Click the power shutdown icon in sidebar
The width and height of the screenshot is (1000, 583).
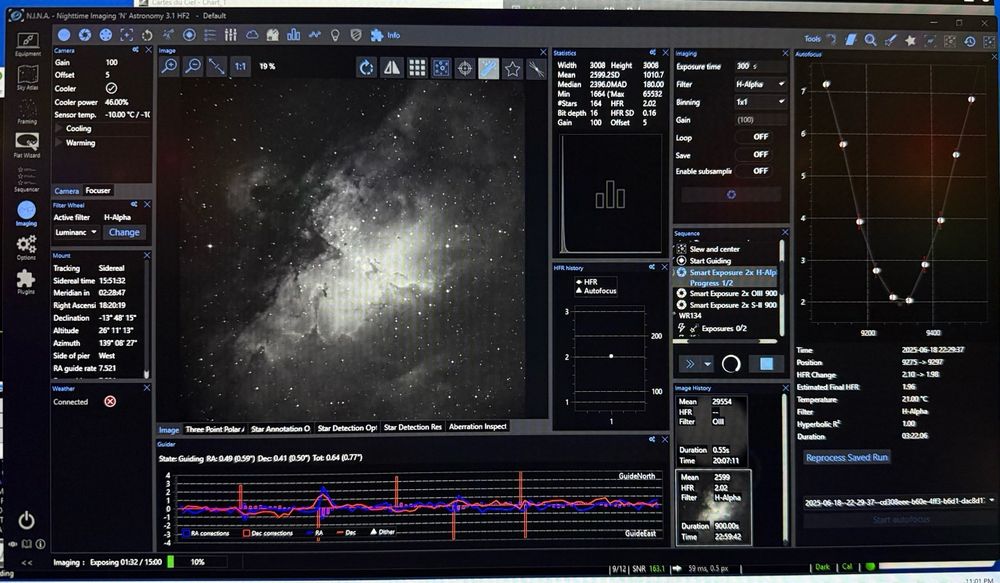pyautogui.click(x=26, y=520)
